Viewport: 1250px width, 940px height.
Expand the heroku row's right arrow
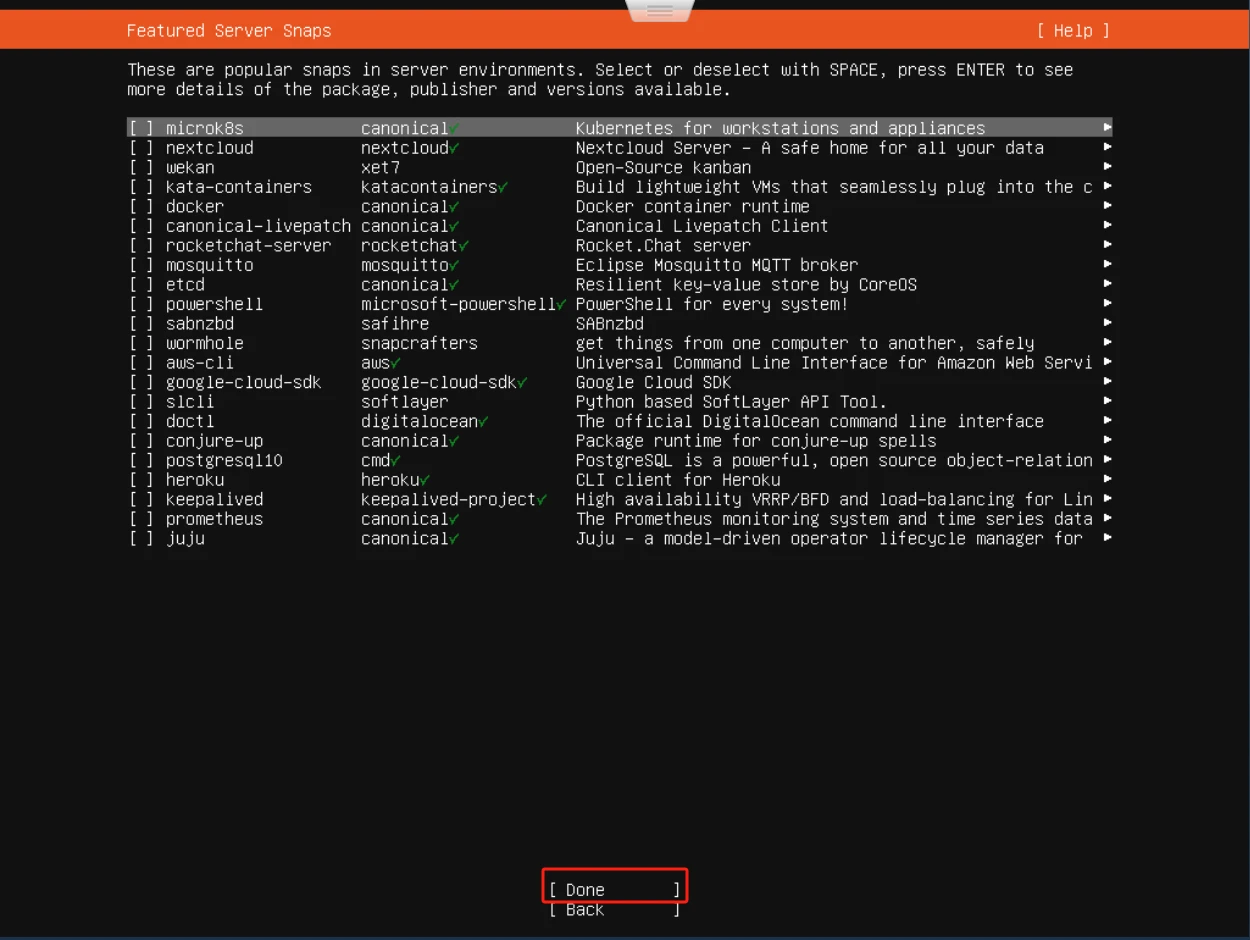[1107, 479]
